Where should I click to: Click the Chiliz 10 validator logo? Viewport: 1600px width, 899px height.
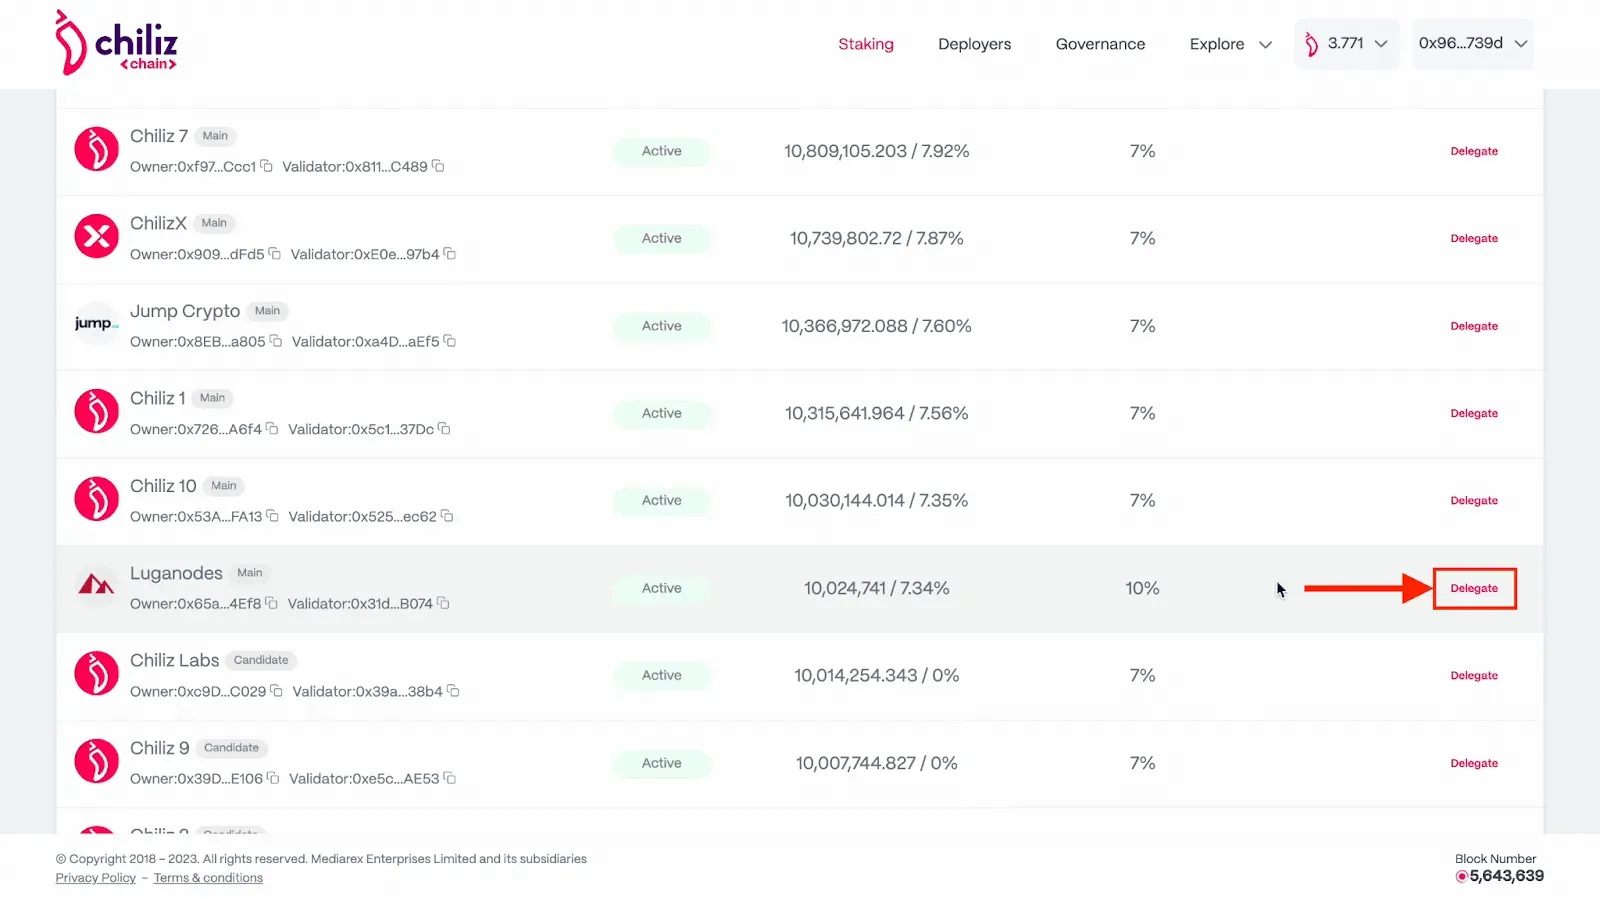[97, 499]
